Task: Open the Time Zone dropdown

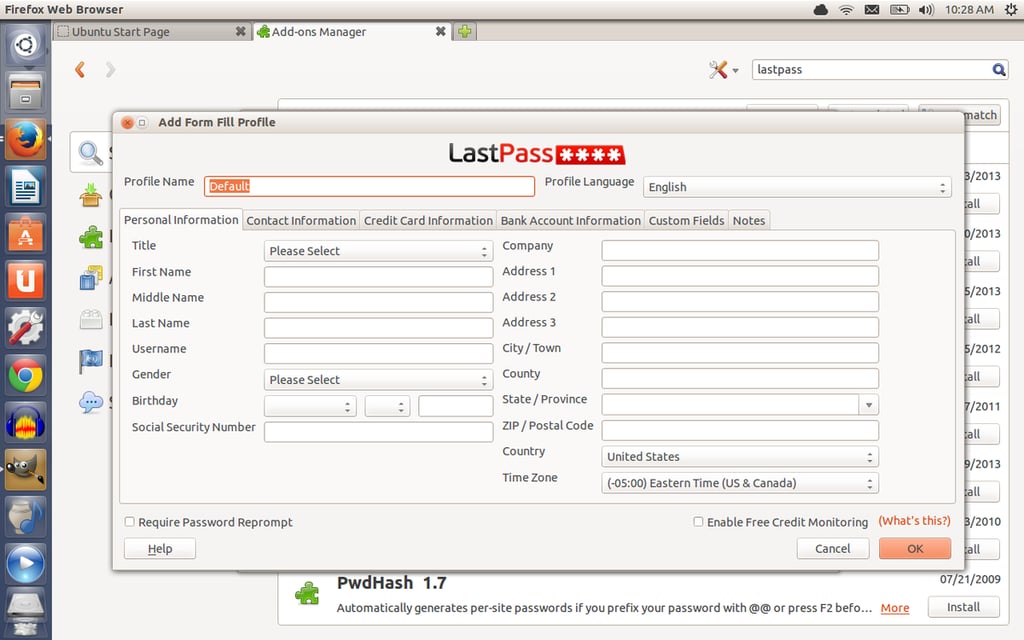Action: 740,483
